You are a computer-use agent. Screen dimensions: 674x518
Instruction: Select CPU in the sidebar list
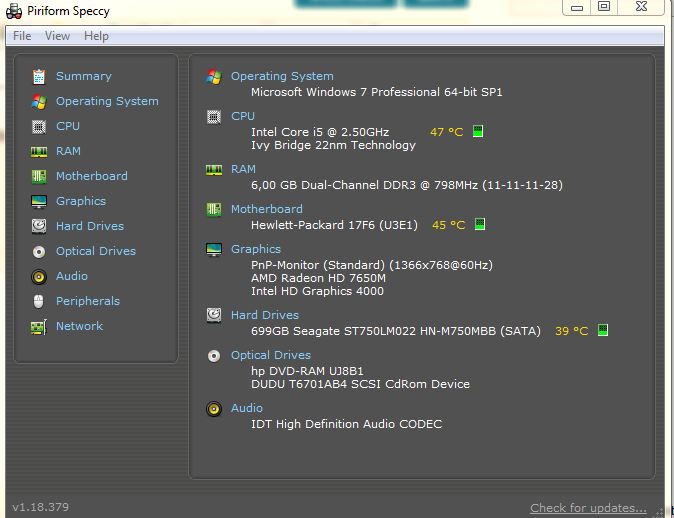point(68,126)
